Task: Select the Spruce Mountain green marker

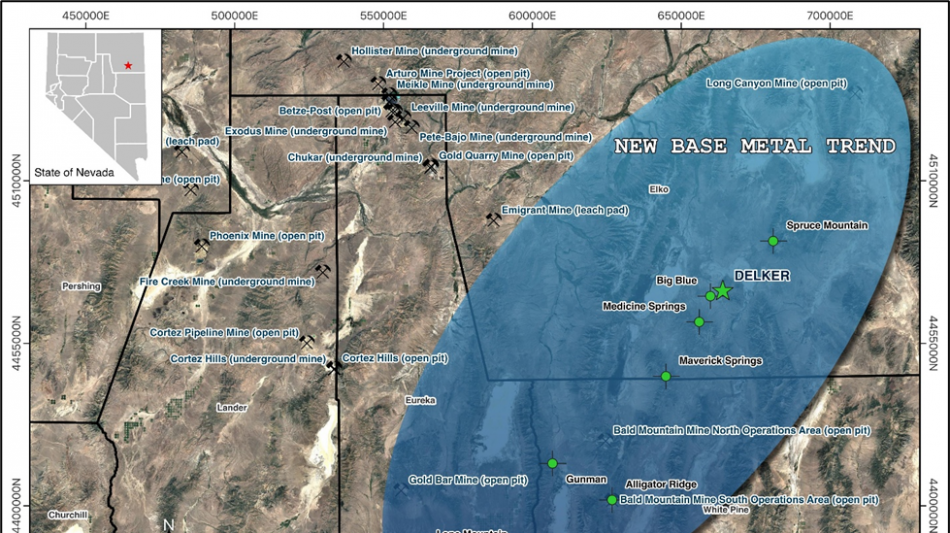Action: point(773,240)
